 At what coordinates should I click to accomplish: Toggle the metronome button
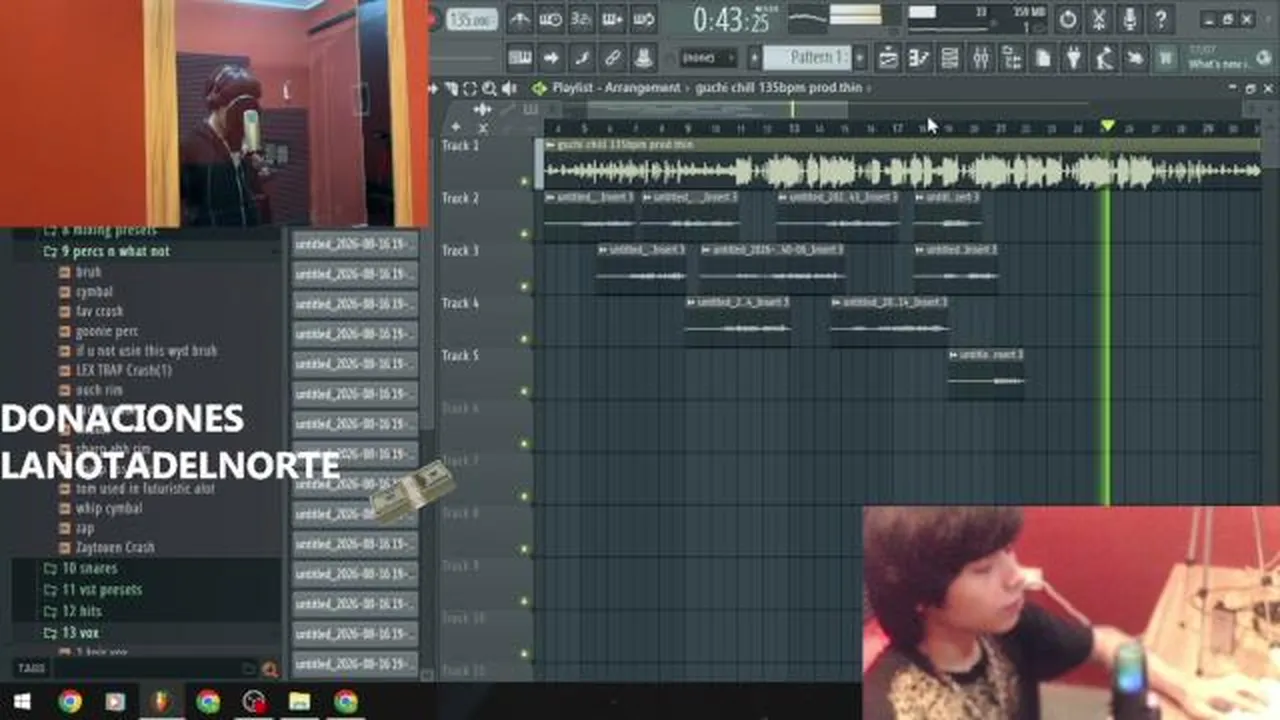(x=520, y=19)
